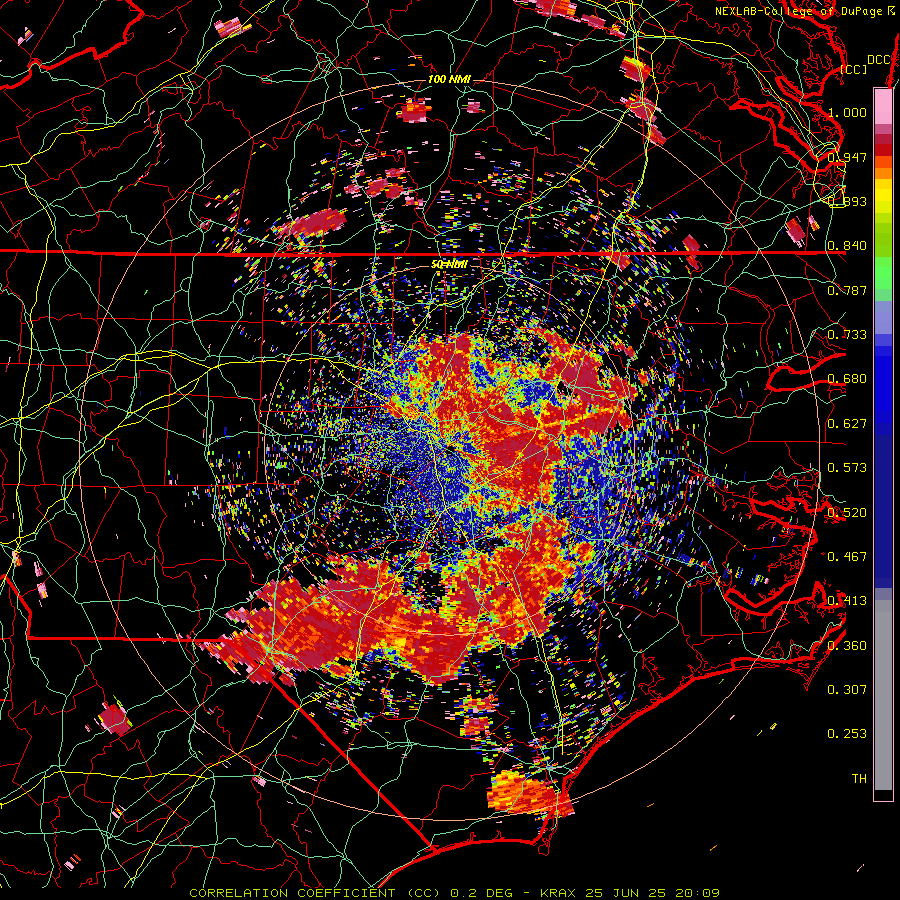The image size is (900, 900).
Task: Click the TH label at the scale bottom
Action: tap(859, 779)
